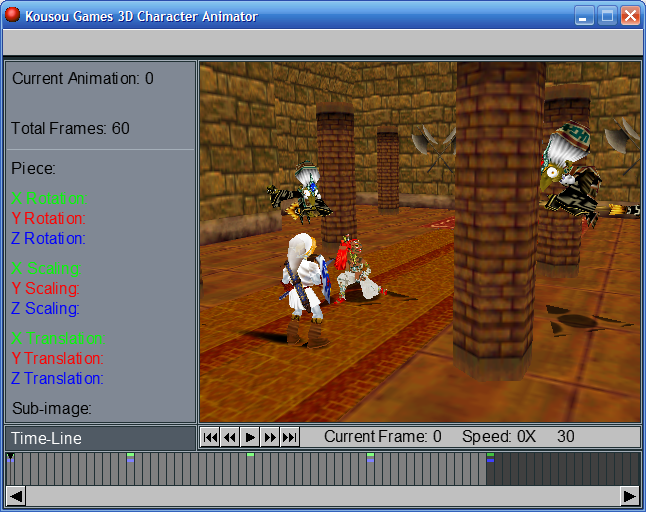
Task: Play the animation
Action: pos(250,437)
